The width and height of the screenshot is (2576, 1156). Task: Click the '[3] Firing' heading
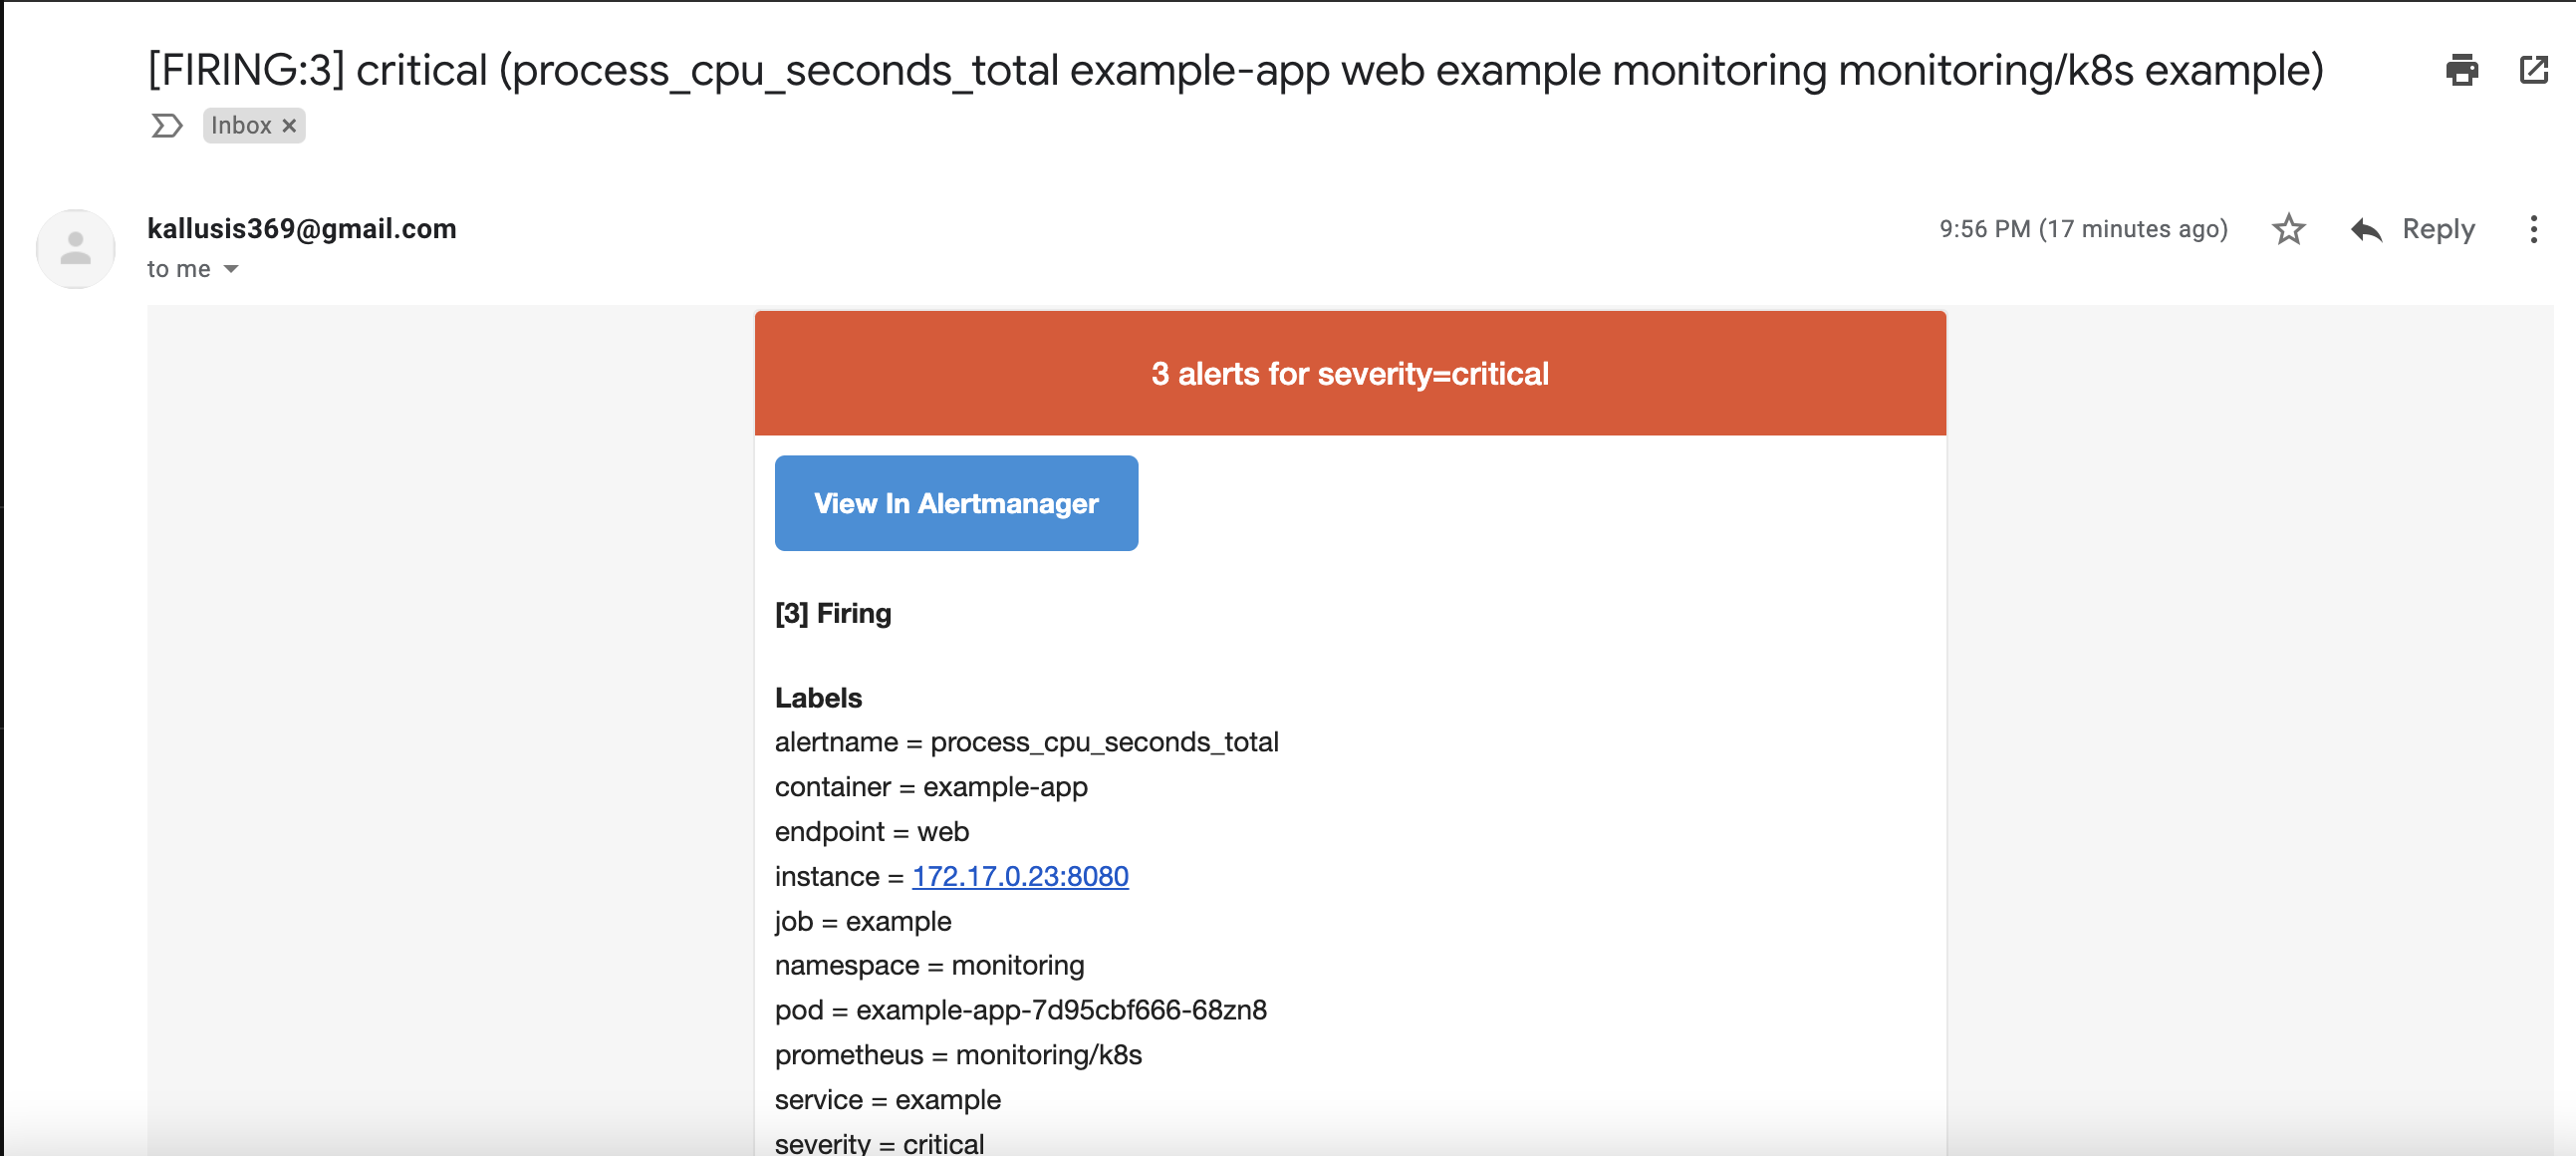833,613
